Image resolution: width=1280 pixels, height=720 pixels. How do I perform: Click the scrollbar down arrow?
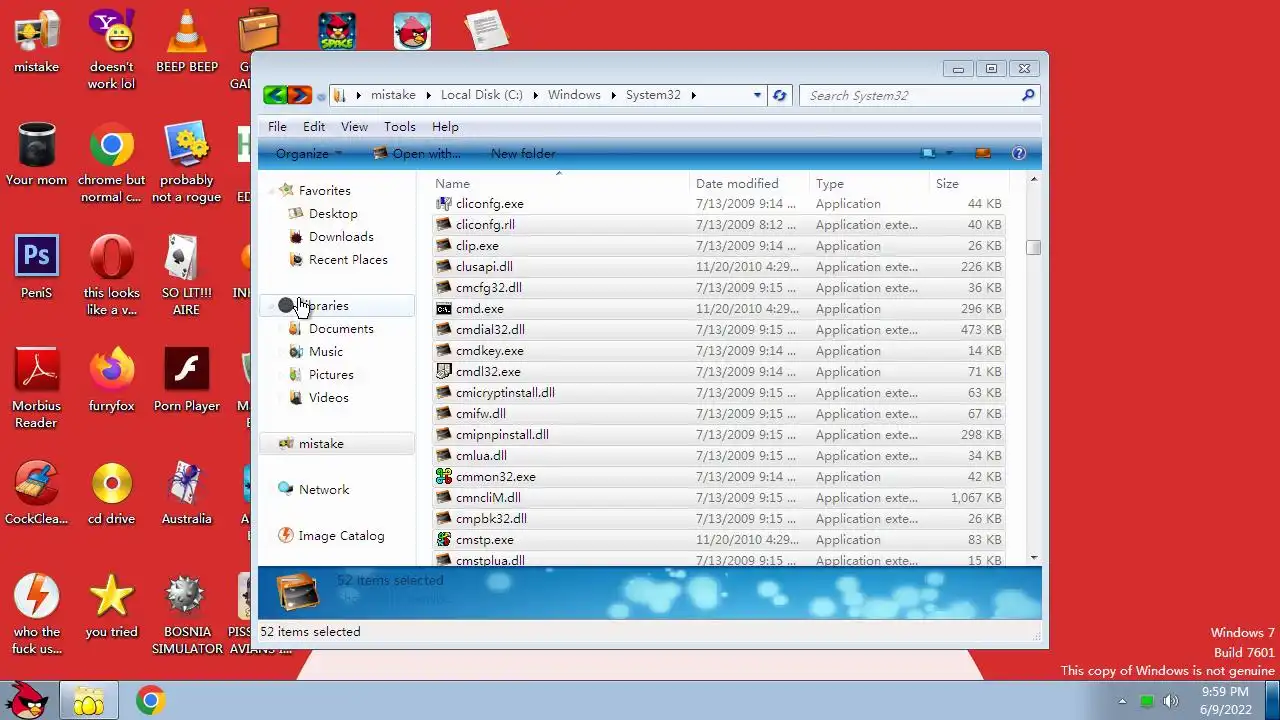[1033, 558]
